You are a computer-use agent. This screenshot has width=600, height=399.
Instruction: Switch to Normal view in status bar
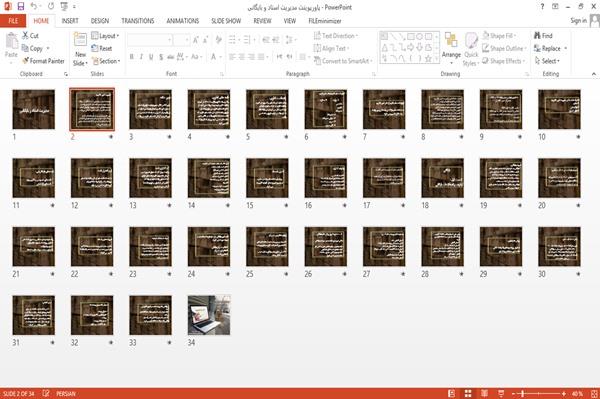[452, 393]
